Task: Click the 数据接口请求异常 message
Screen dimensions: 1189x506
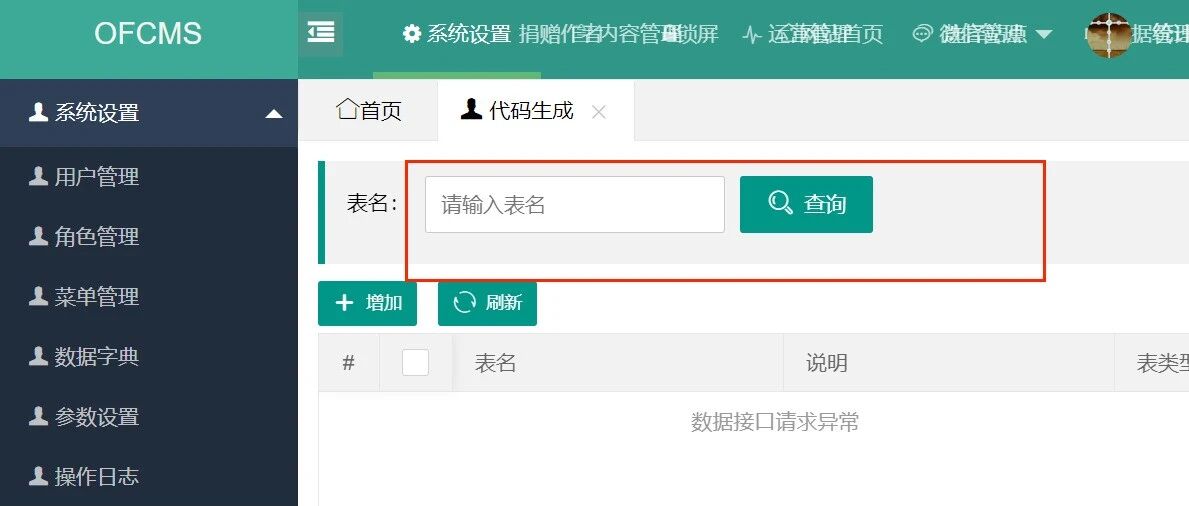Action: click(775, 422)
